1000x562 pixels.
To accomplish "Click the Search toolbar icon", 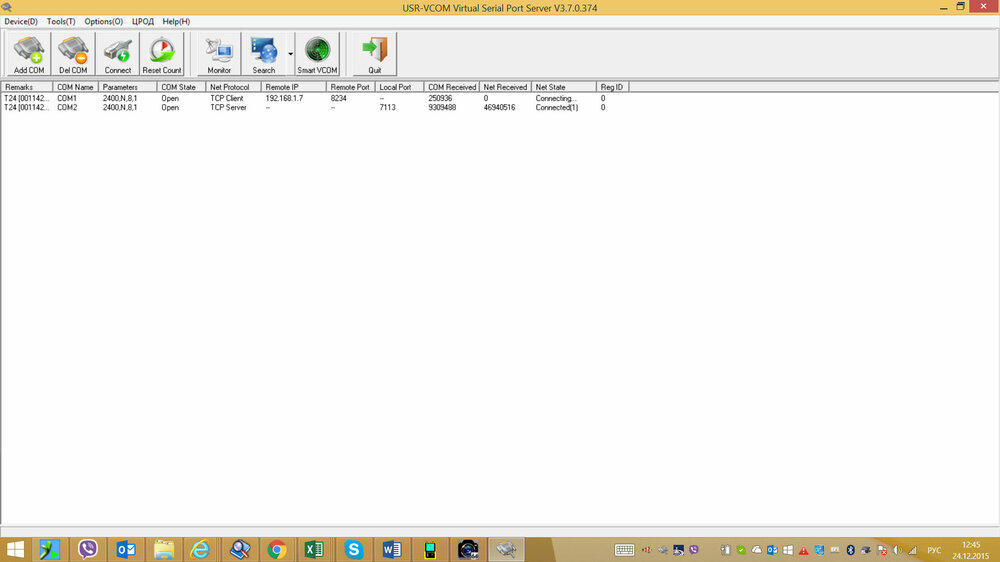I will click(263, 54).
